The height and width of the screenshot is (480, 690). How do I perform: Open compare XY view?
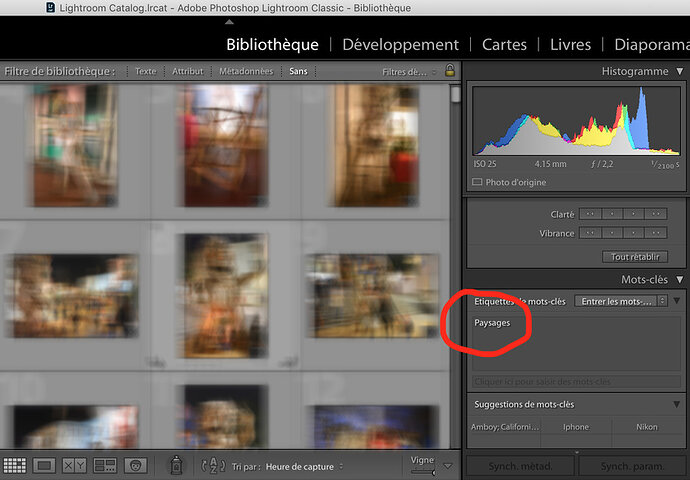coord(74,465)
